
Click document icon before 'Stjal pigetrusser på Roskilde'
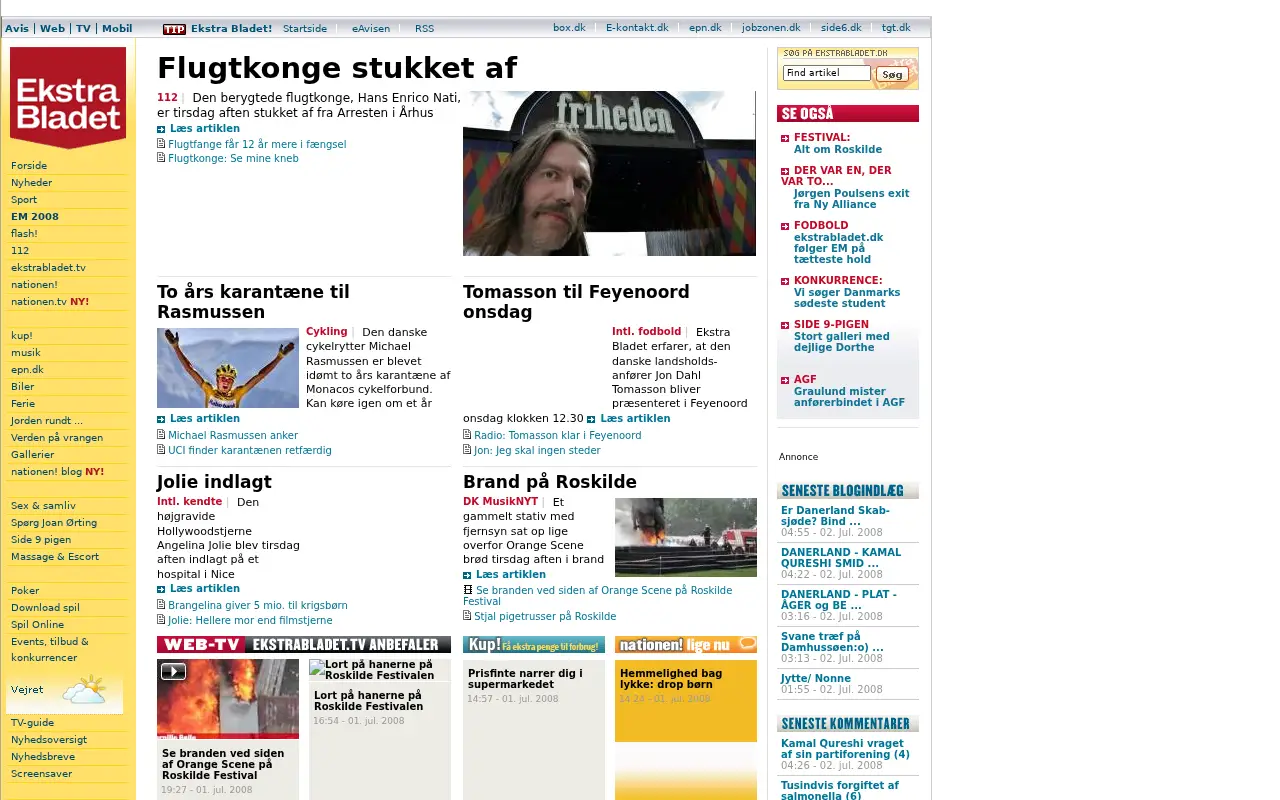coord(467,616)
